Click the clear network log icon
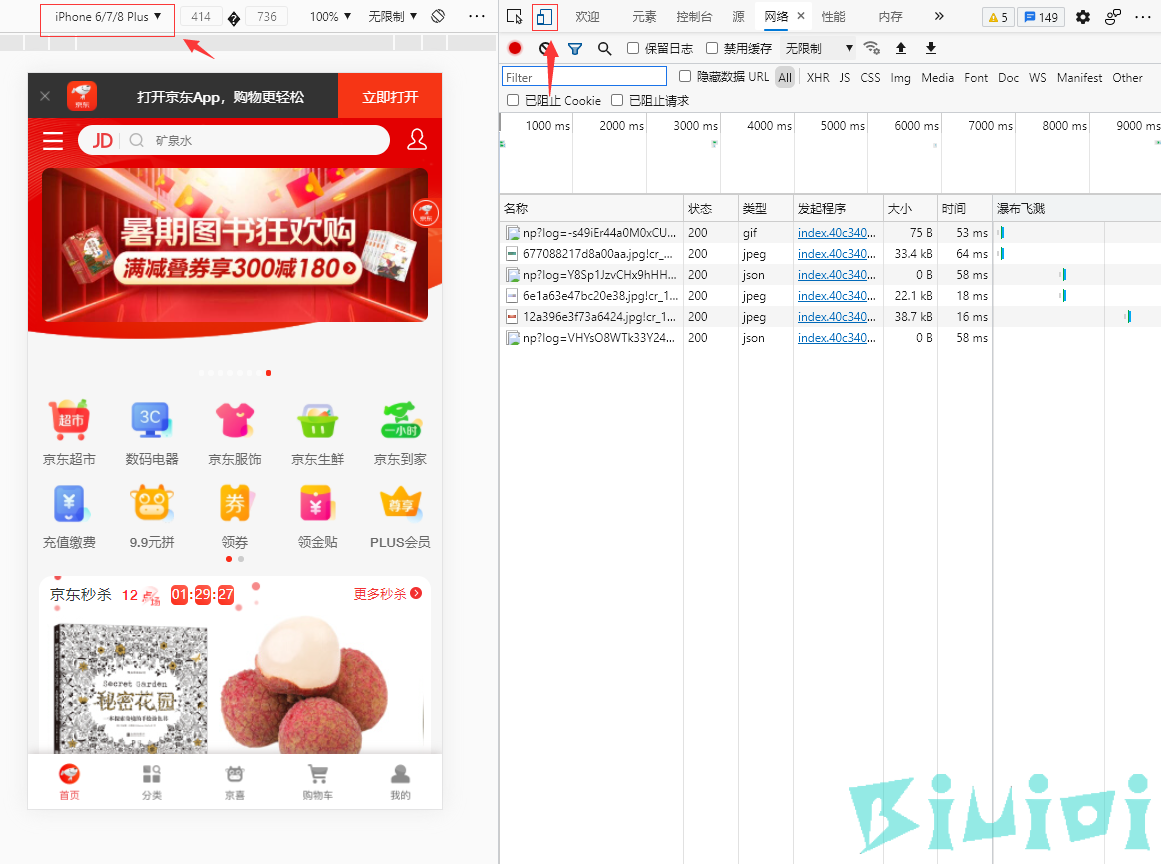 [546, 48]
